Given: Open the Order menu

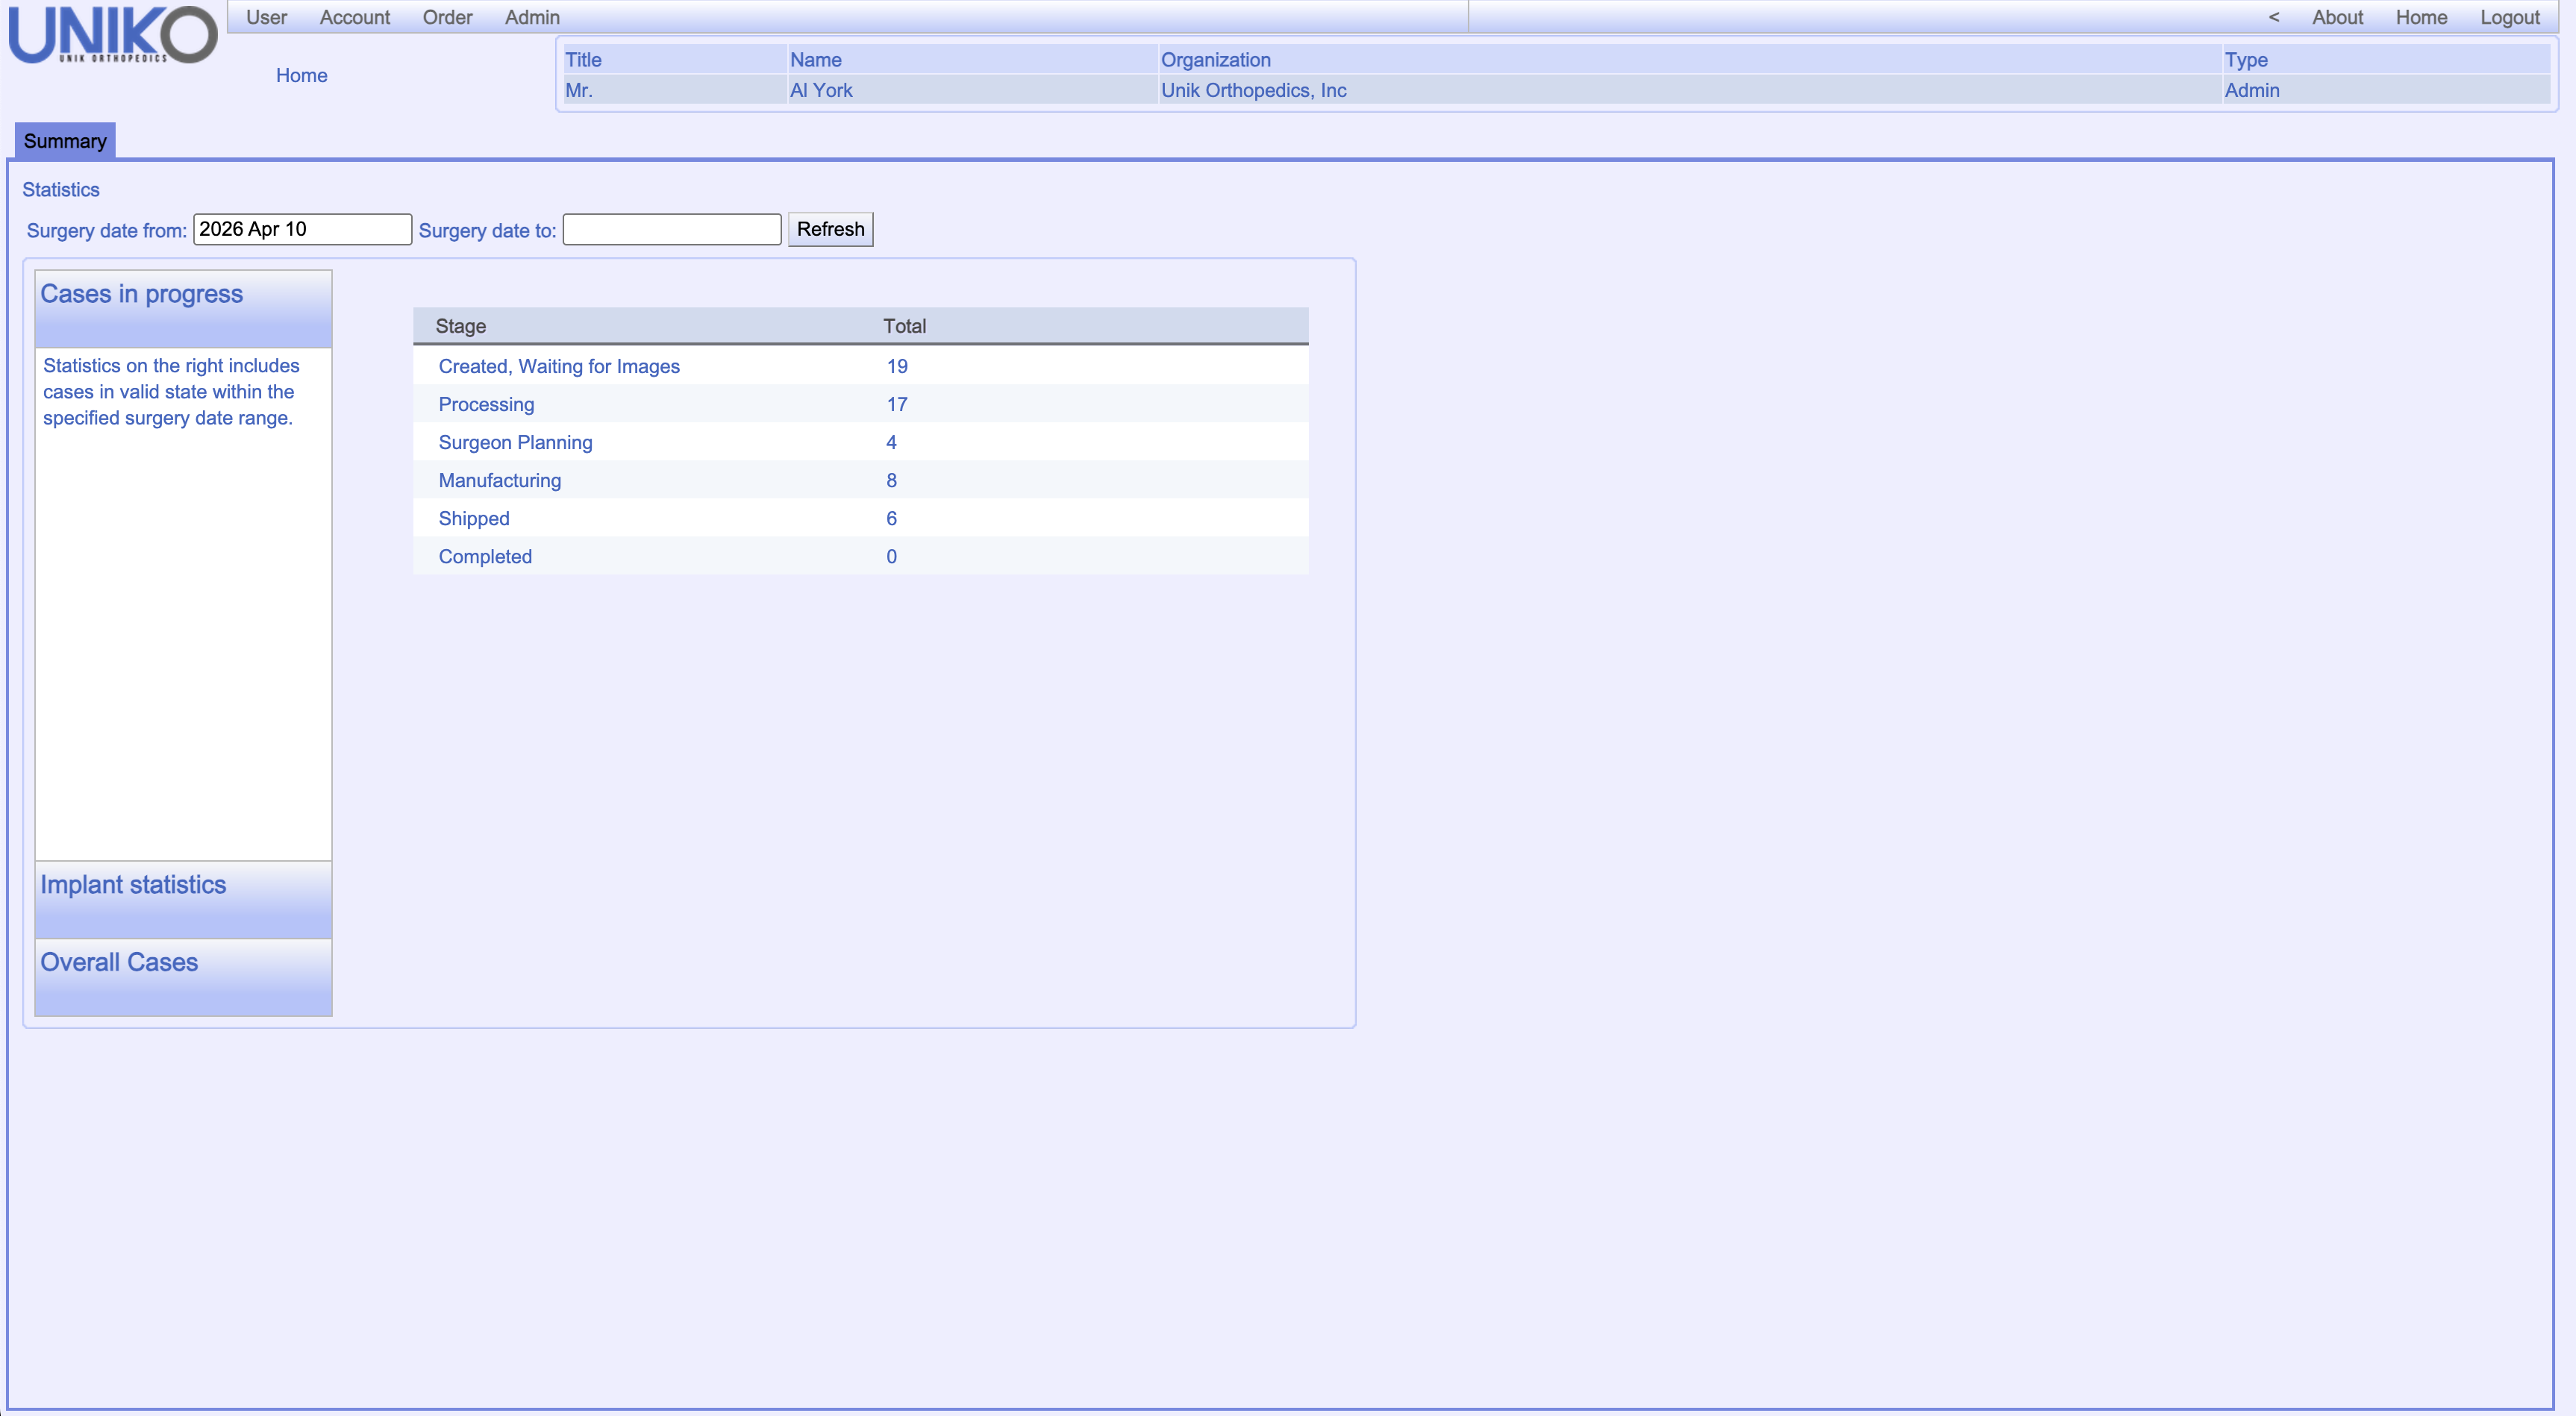Looking at the screenshot, I should 447,17.
